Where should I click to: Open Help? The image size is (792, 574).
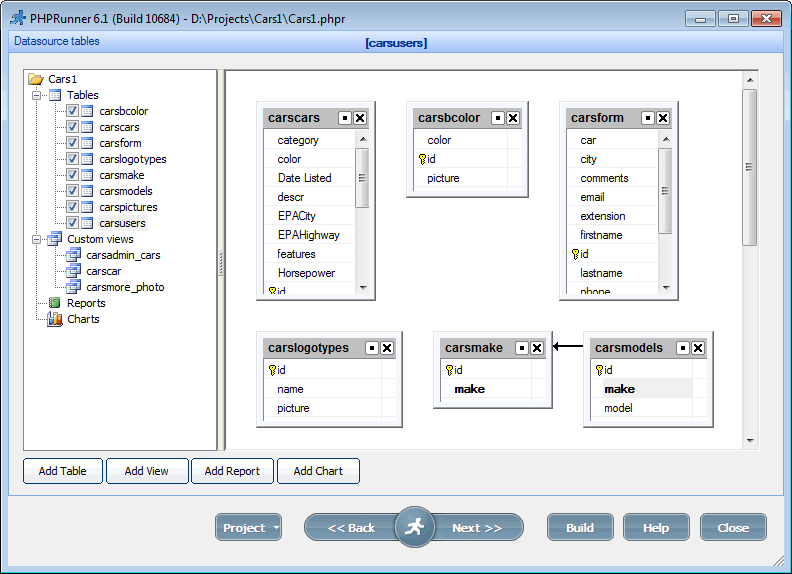pyautogui.click(x=656, y=528)
